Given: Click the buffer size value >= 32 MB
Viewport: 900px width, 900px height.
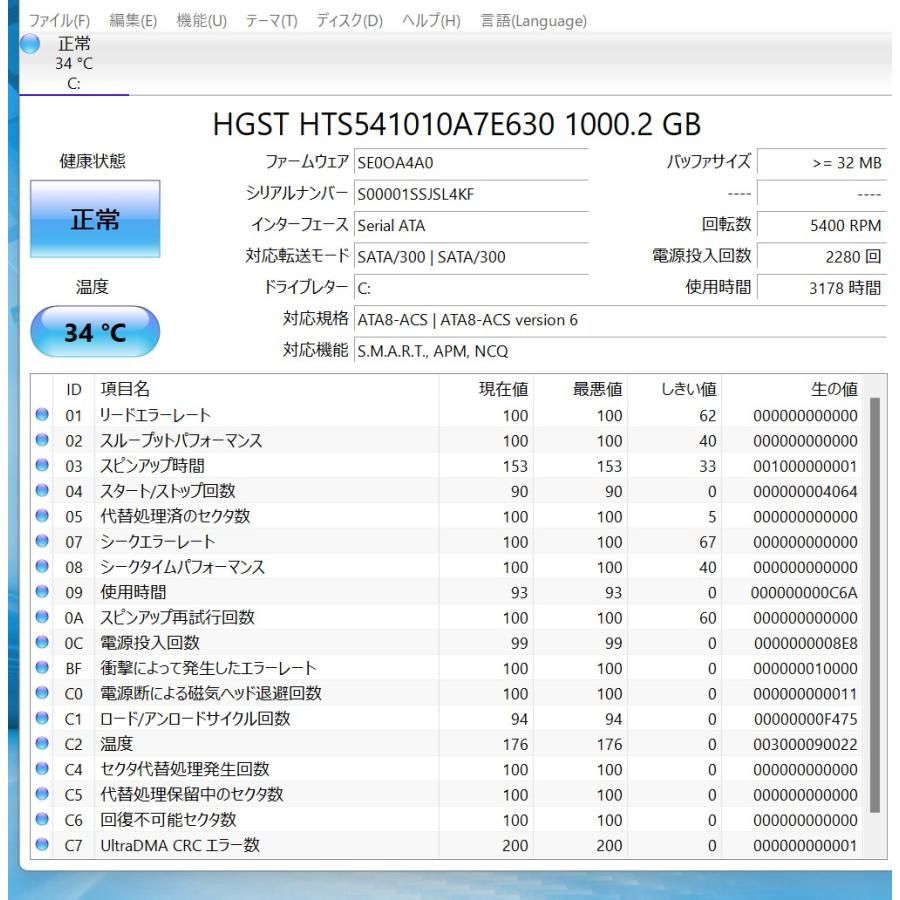Looking at the screenshot, I should (822, 162).
